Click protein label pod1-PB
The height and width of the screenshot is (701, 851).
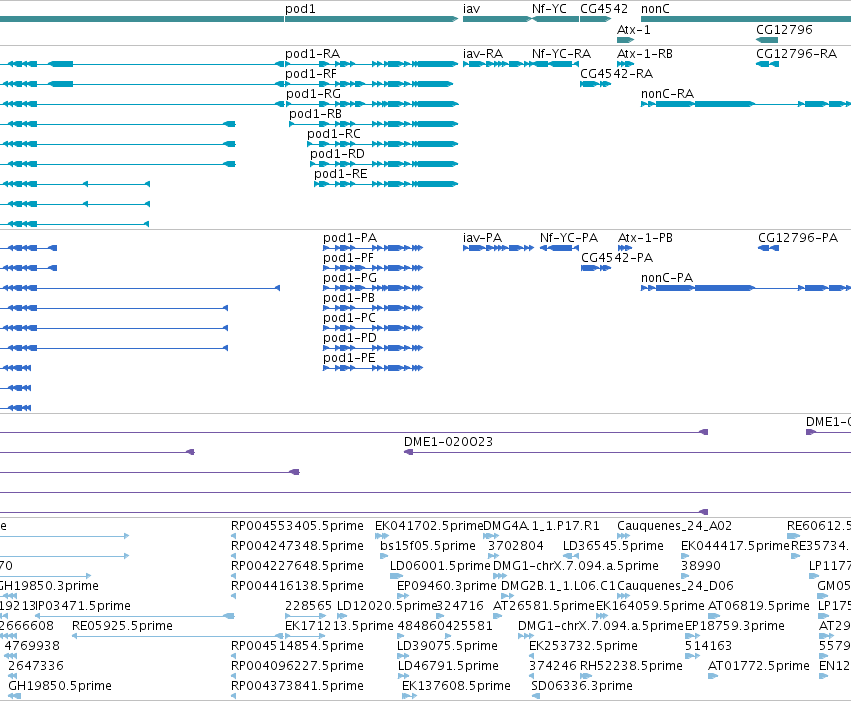pyautogui.click(x=349, y=298)
